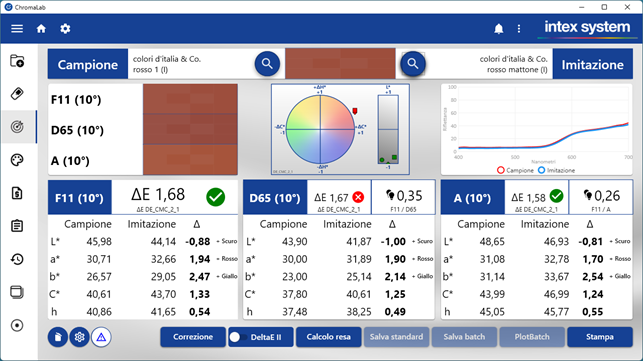The image size is (643, 361).
Task: Select the F11 (10°) illuminant header
Action: click(x=80, y=197)
